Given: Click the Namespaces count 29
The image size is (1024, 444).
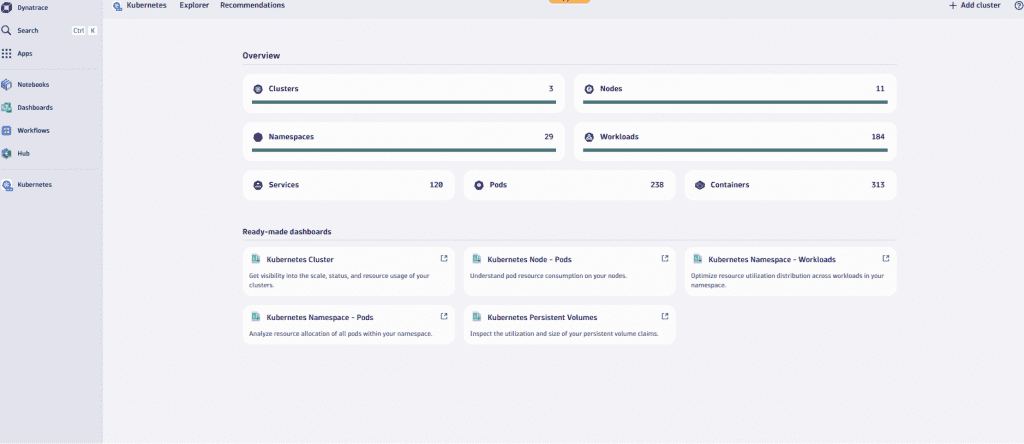Looking at the screenshot, I should click(549, 137).
